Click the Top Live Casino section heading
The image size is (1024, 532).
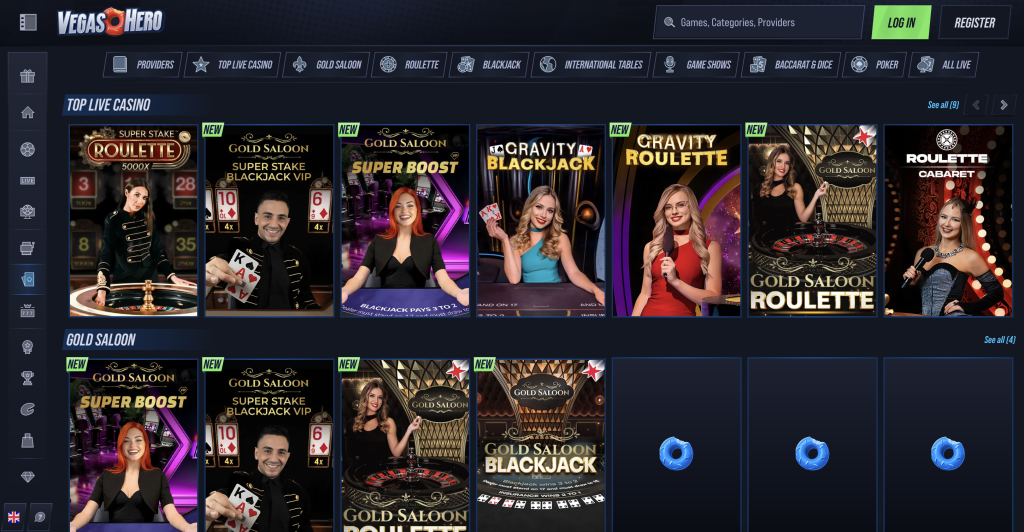108,104
